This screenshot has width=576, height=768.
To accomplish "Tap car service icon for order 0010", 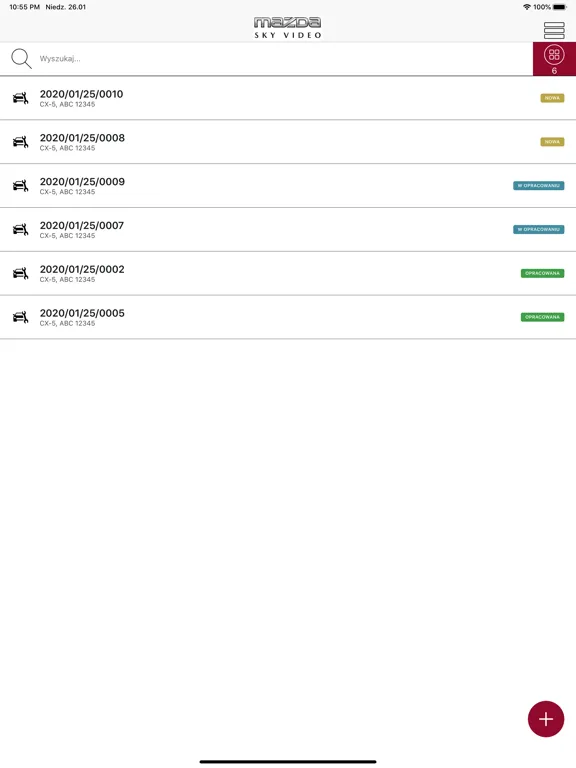I will 21,98.
